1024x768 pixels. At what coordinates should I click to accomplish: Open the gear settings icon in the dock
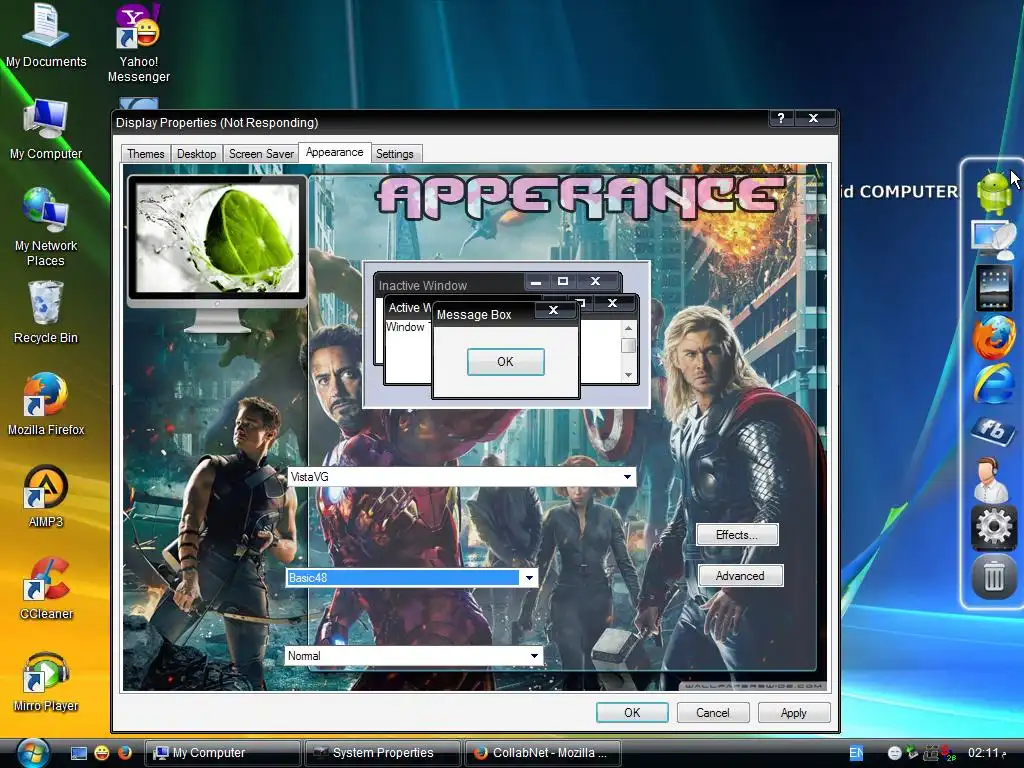993,526
